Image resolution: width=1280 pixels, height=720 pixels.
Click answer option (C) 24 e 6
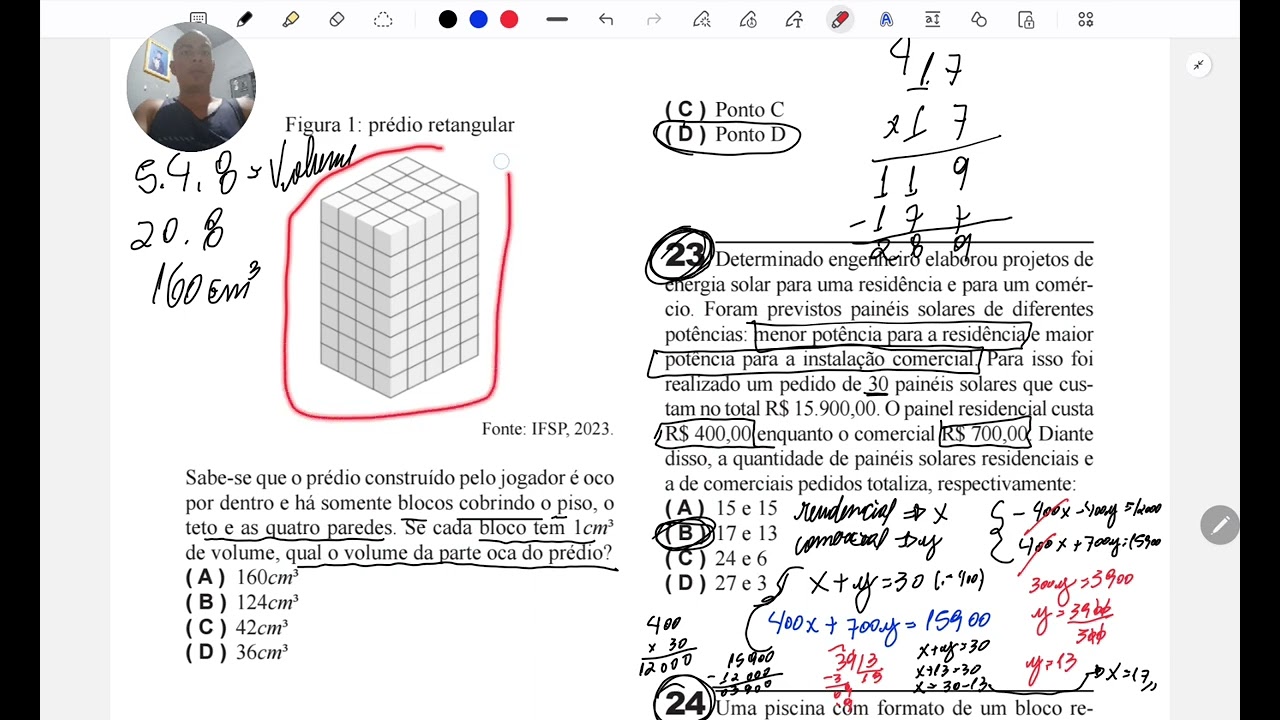pyautogui.click(x=716, y=558)
